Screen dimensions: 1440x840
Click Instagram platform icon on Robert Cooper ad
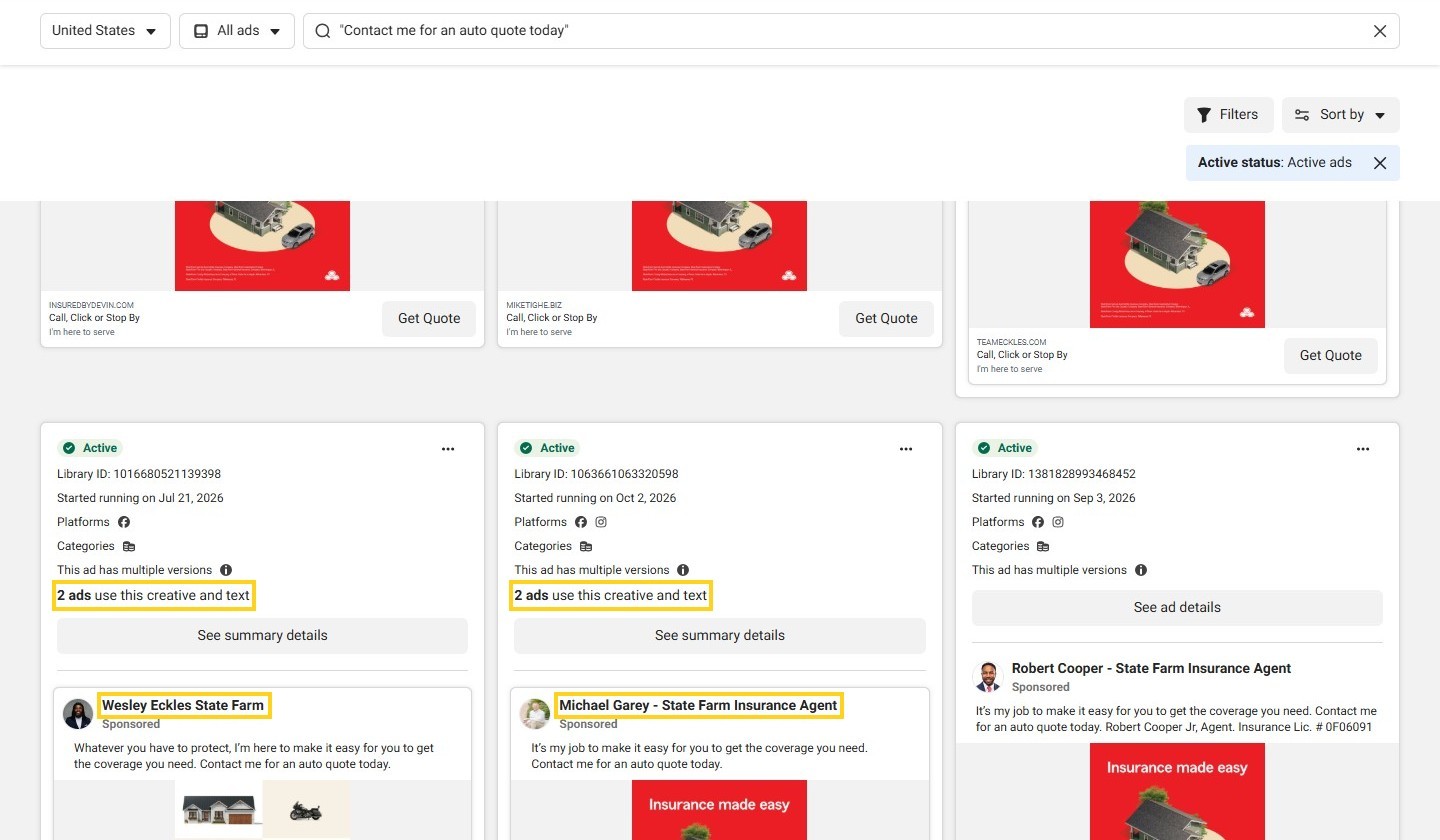pyautogui.click(x=1058, y=522)
